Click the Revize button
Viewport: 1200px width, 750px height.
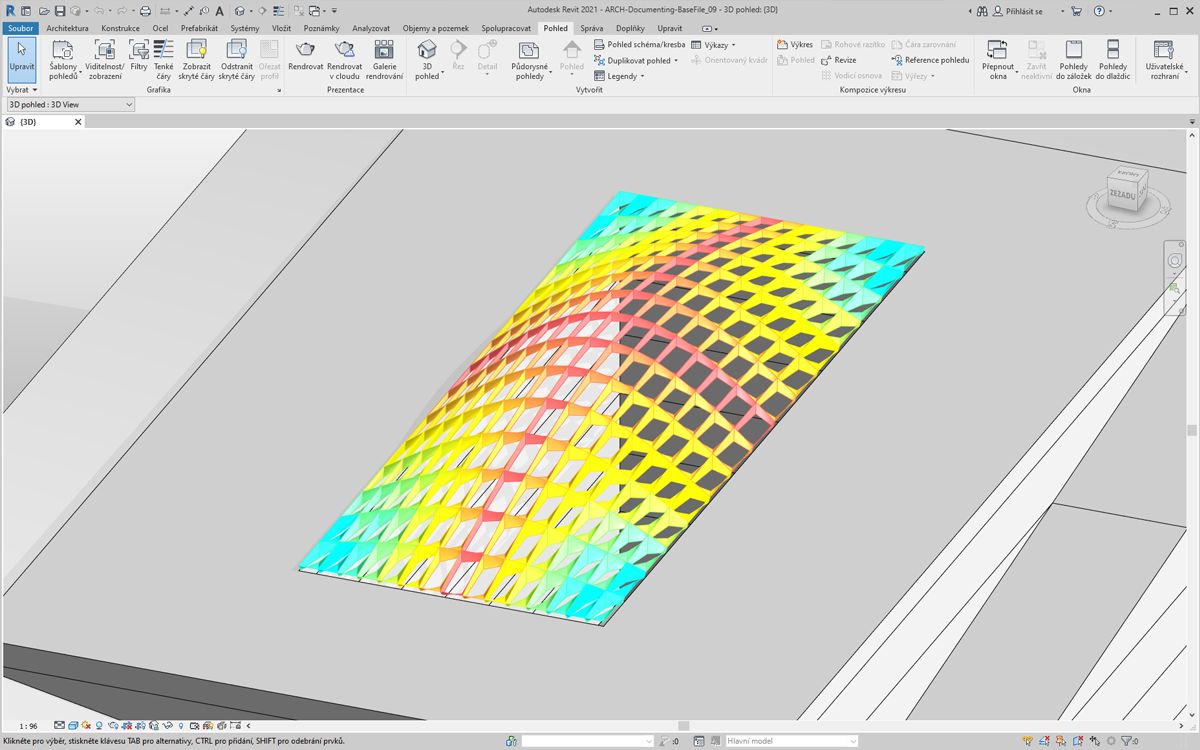838,60
